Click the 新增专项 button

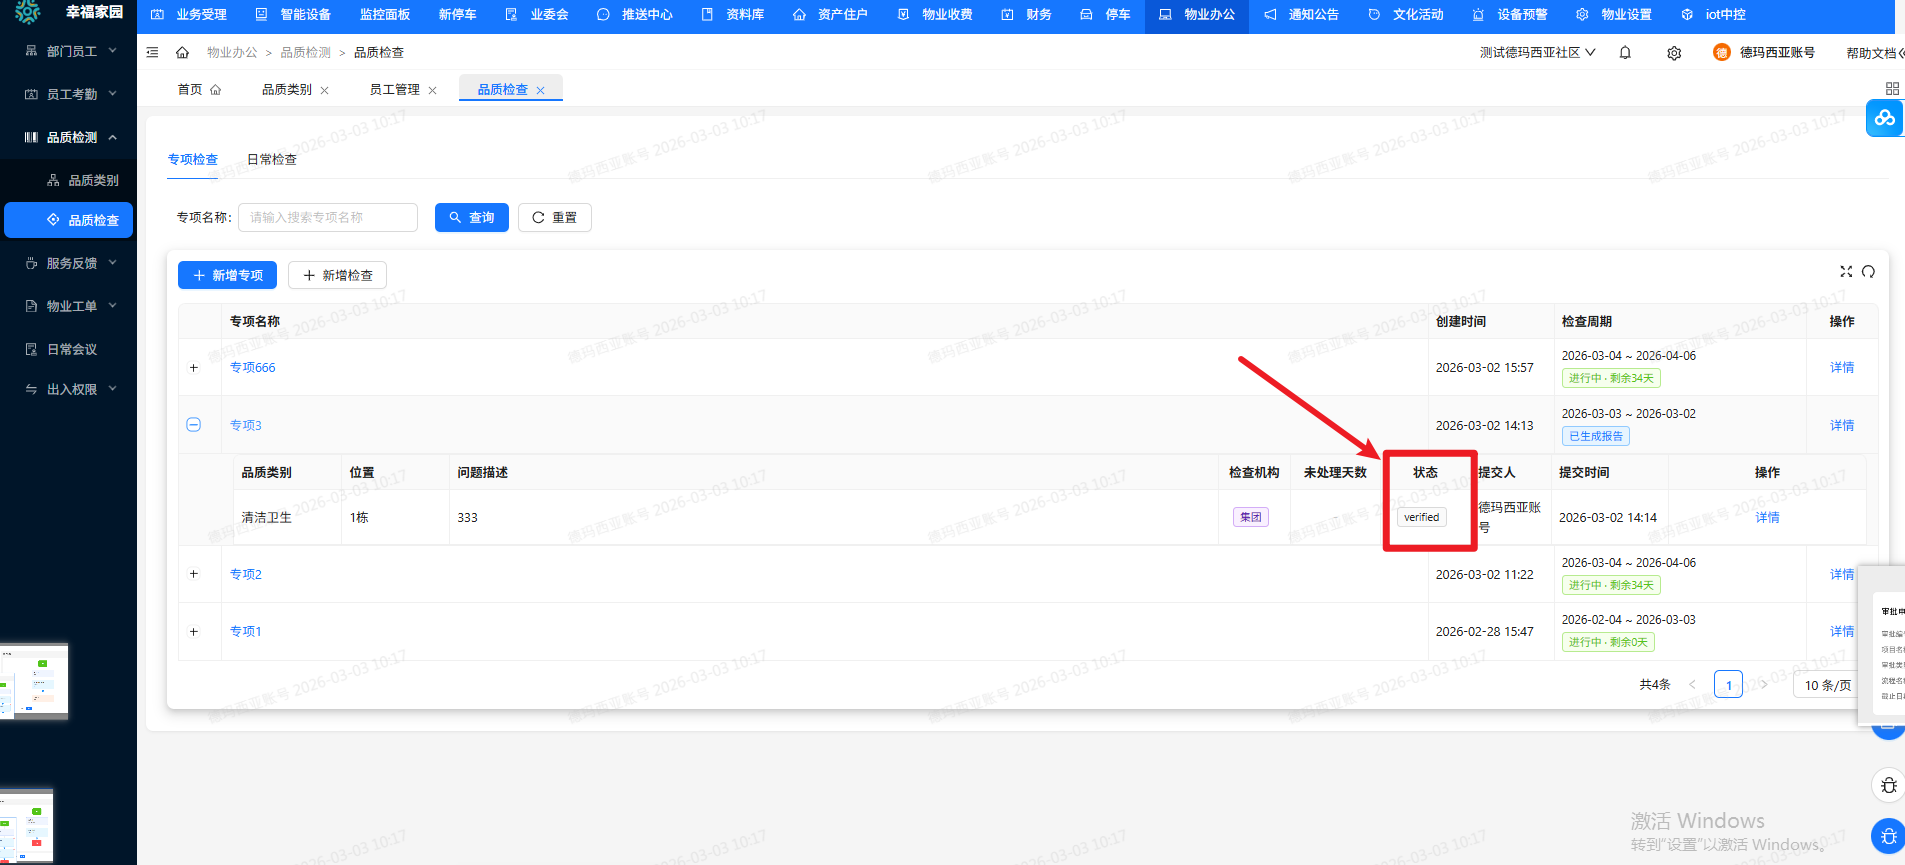click(227, 275)
